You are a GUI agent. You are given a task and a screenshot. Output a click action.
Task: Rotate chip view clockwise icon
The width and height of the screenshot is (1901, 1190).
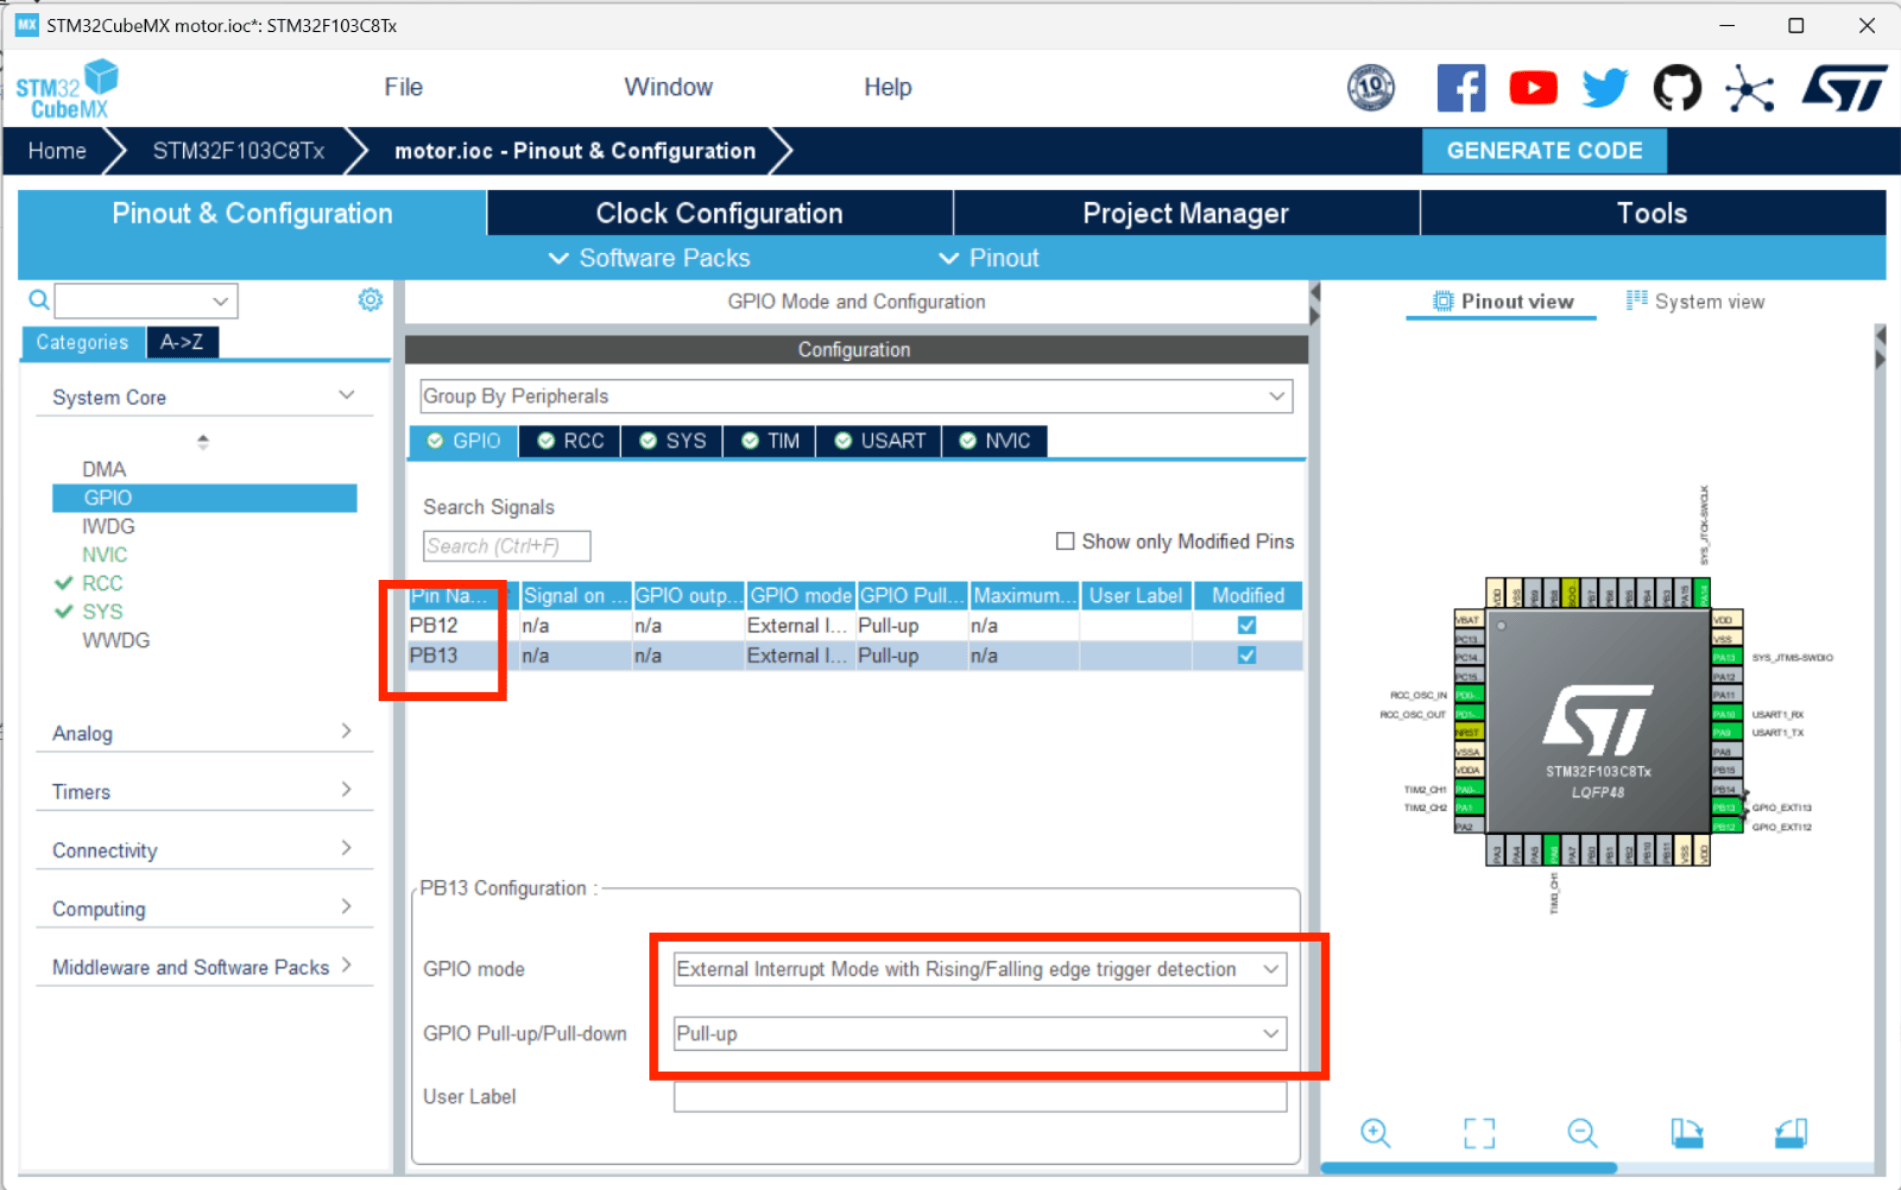pos(1687,1132)
